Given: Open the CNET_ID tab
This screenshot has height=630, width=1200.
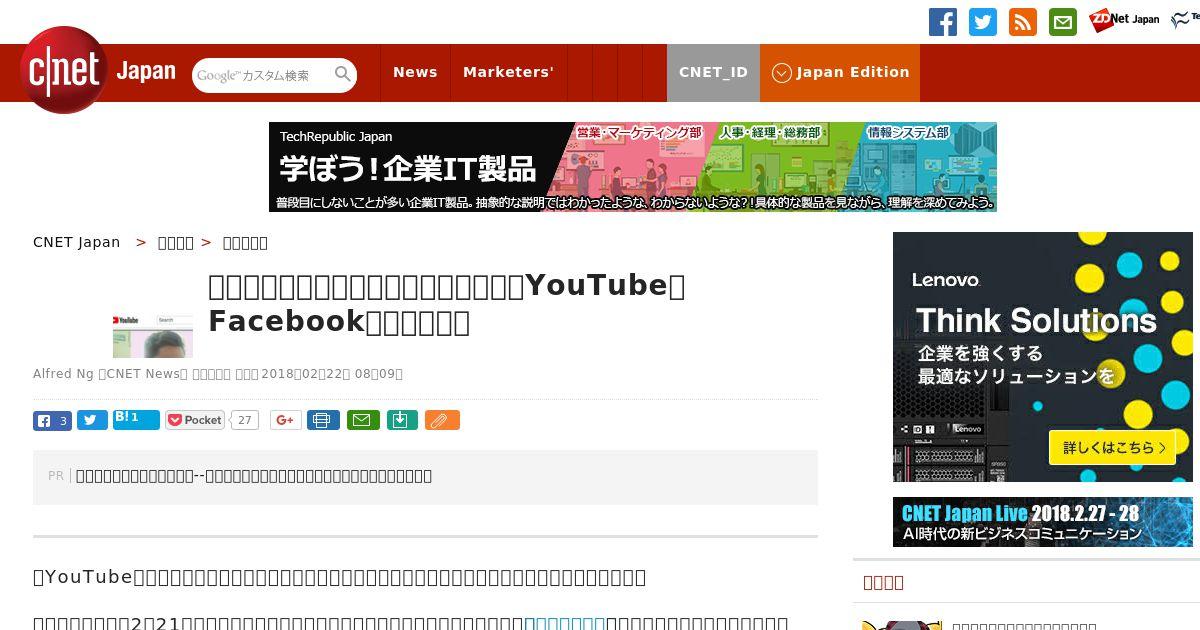Looking at the screenshot, I should (x=713, y=72).
